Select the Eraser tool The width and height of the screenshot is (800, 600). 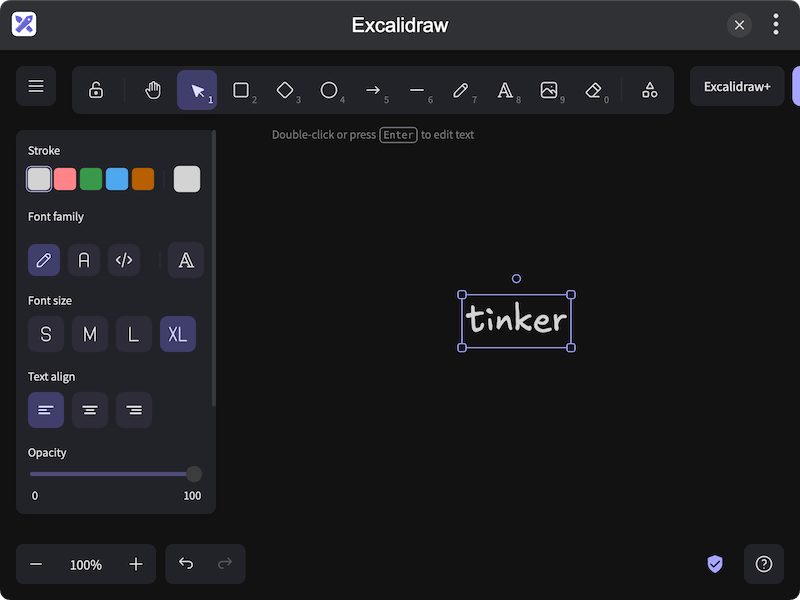pos(593,90)
